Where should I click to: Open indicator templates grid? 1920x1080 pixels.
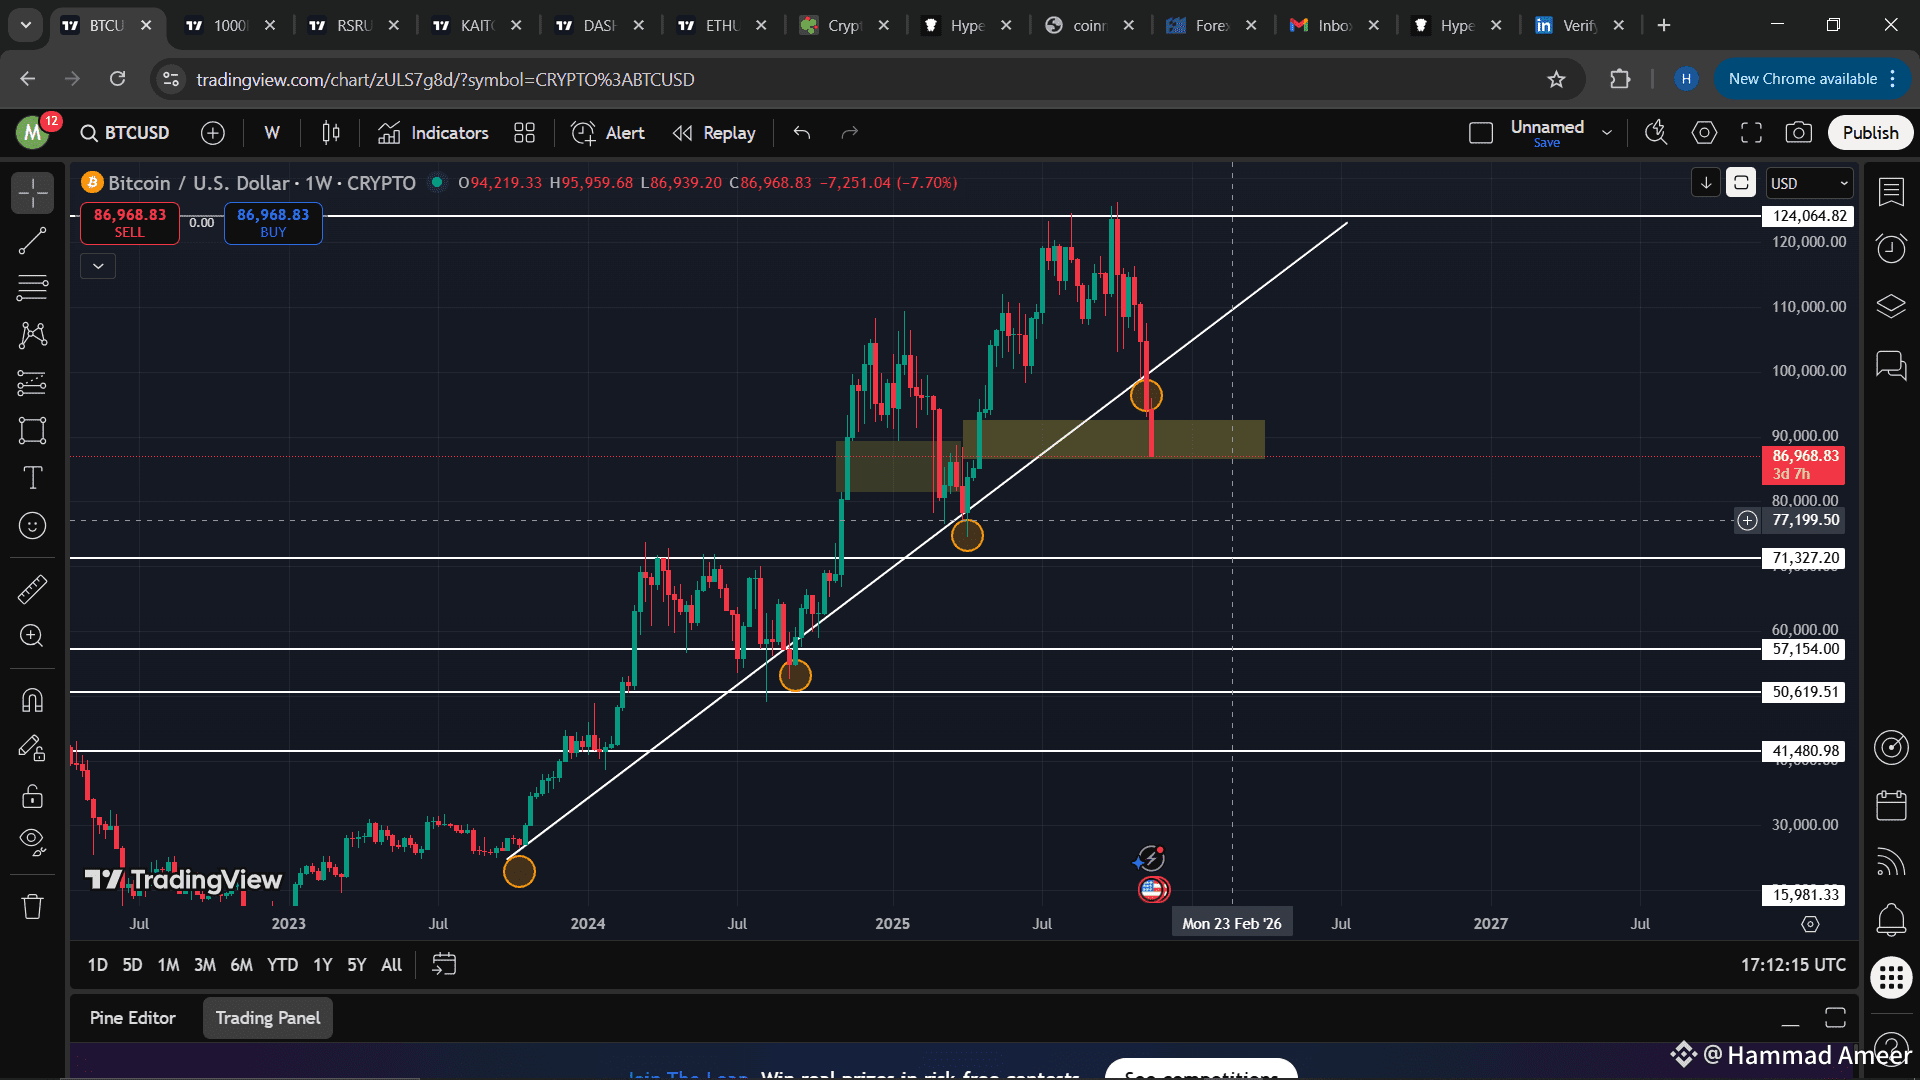coord(525,133)
